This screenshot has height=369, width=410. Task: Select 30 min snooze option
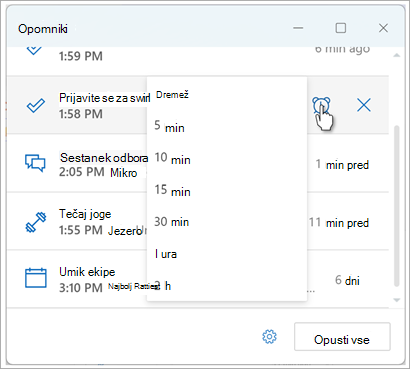227,222
